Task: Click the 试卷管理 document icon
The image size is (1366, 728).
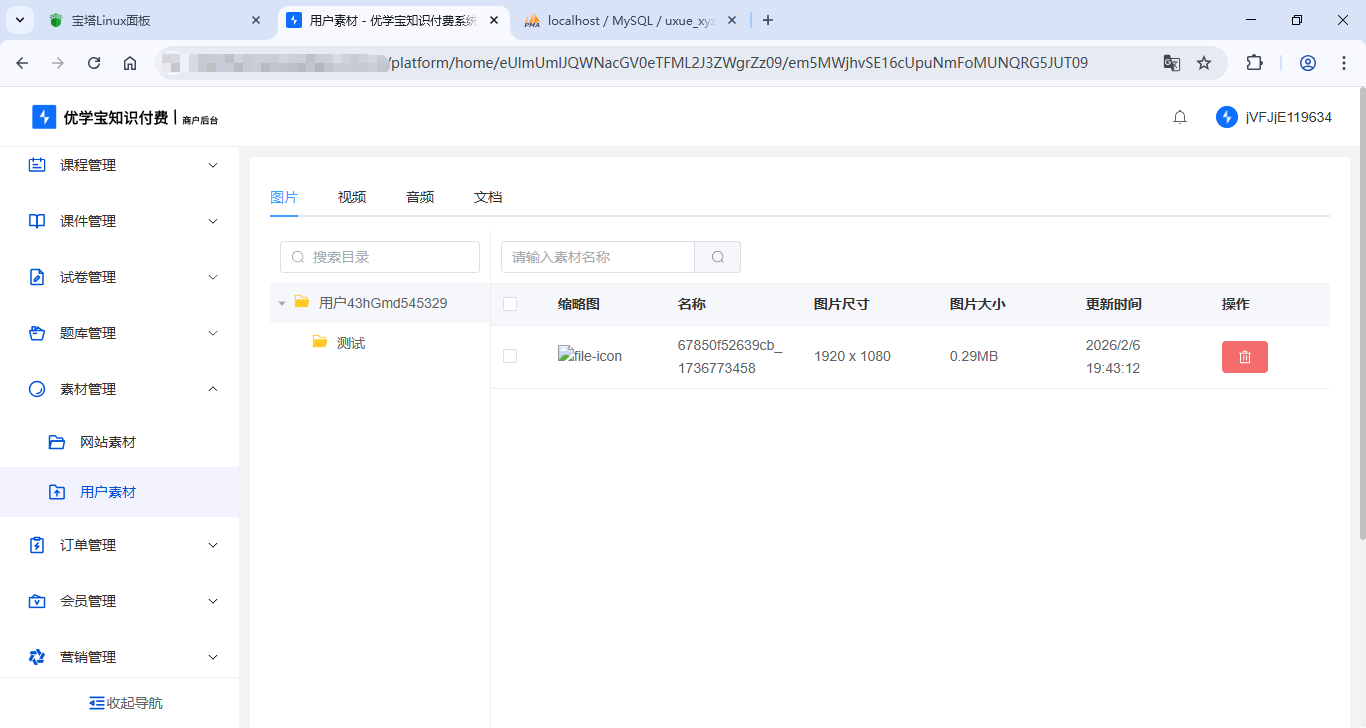Action: tap(36, 276)
